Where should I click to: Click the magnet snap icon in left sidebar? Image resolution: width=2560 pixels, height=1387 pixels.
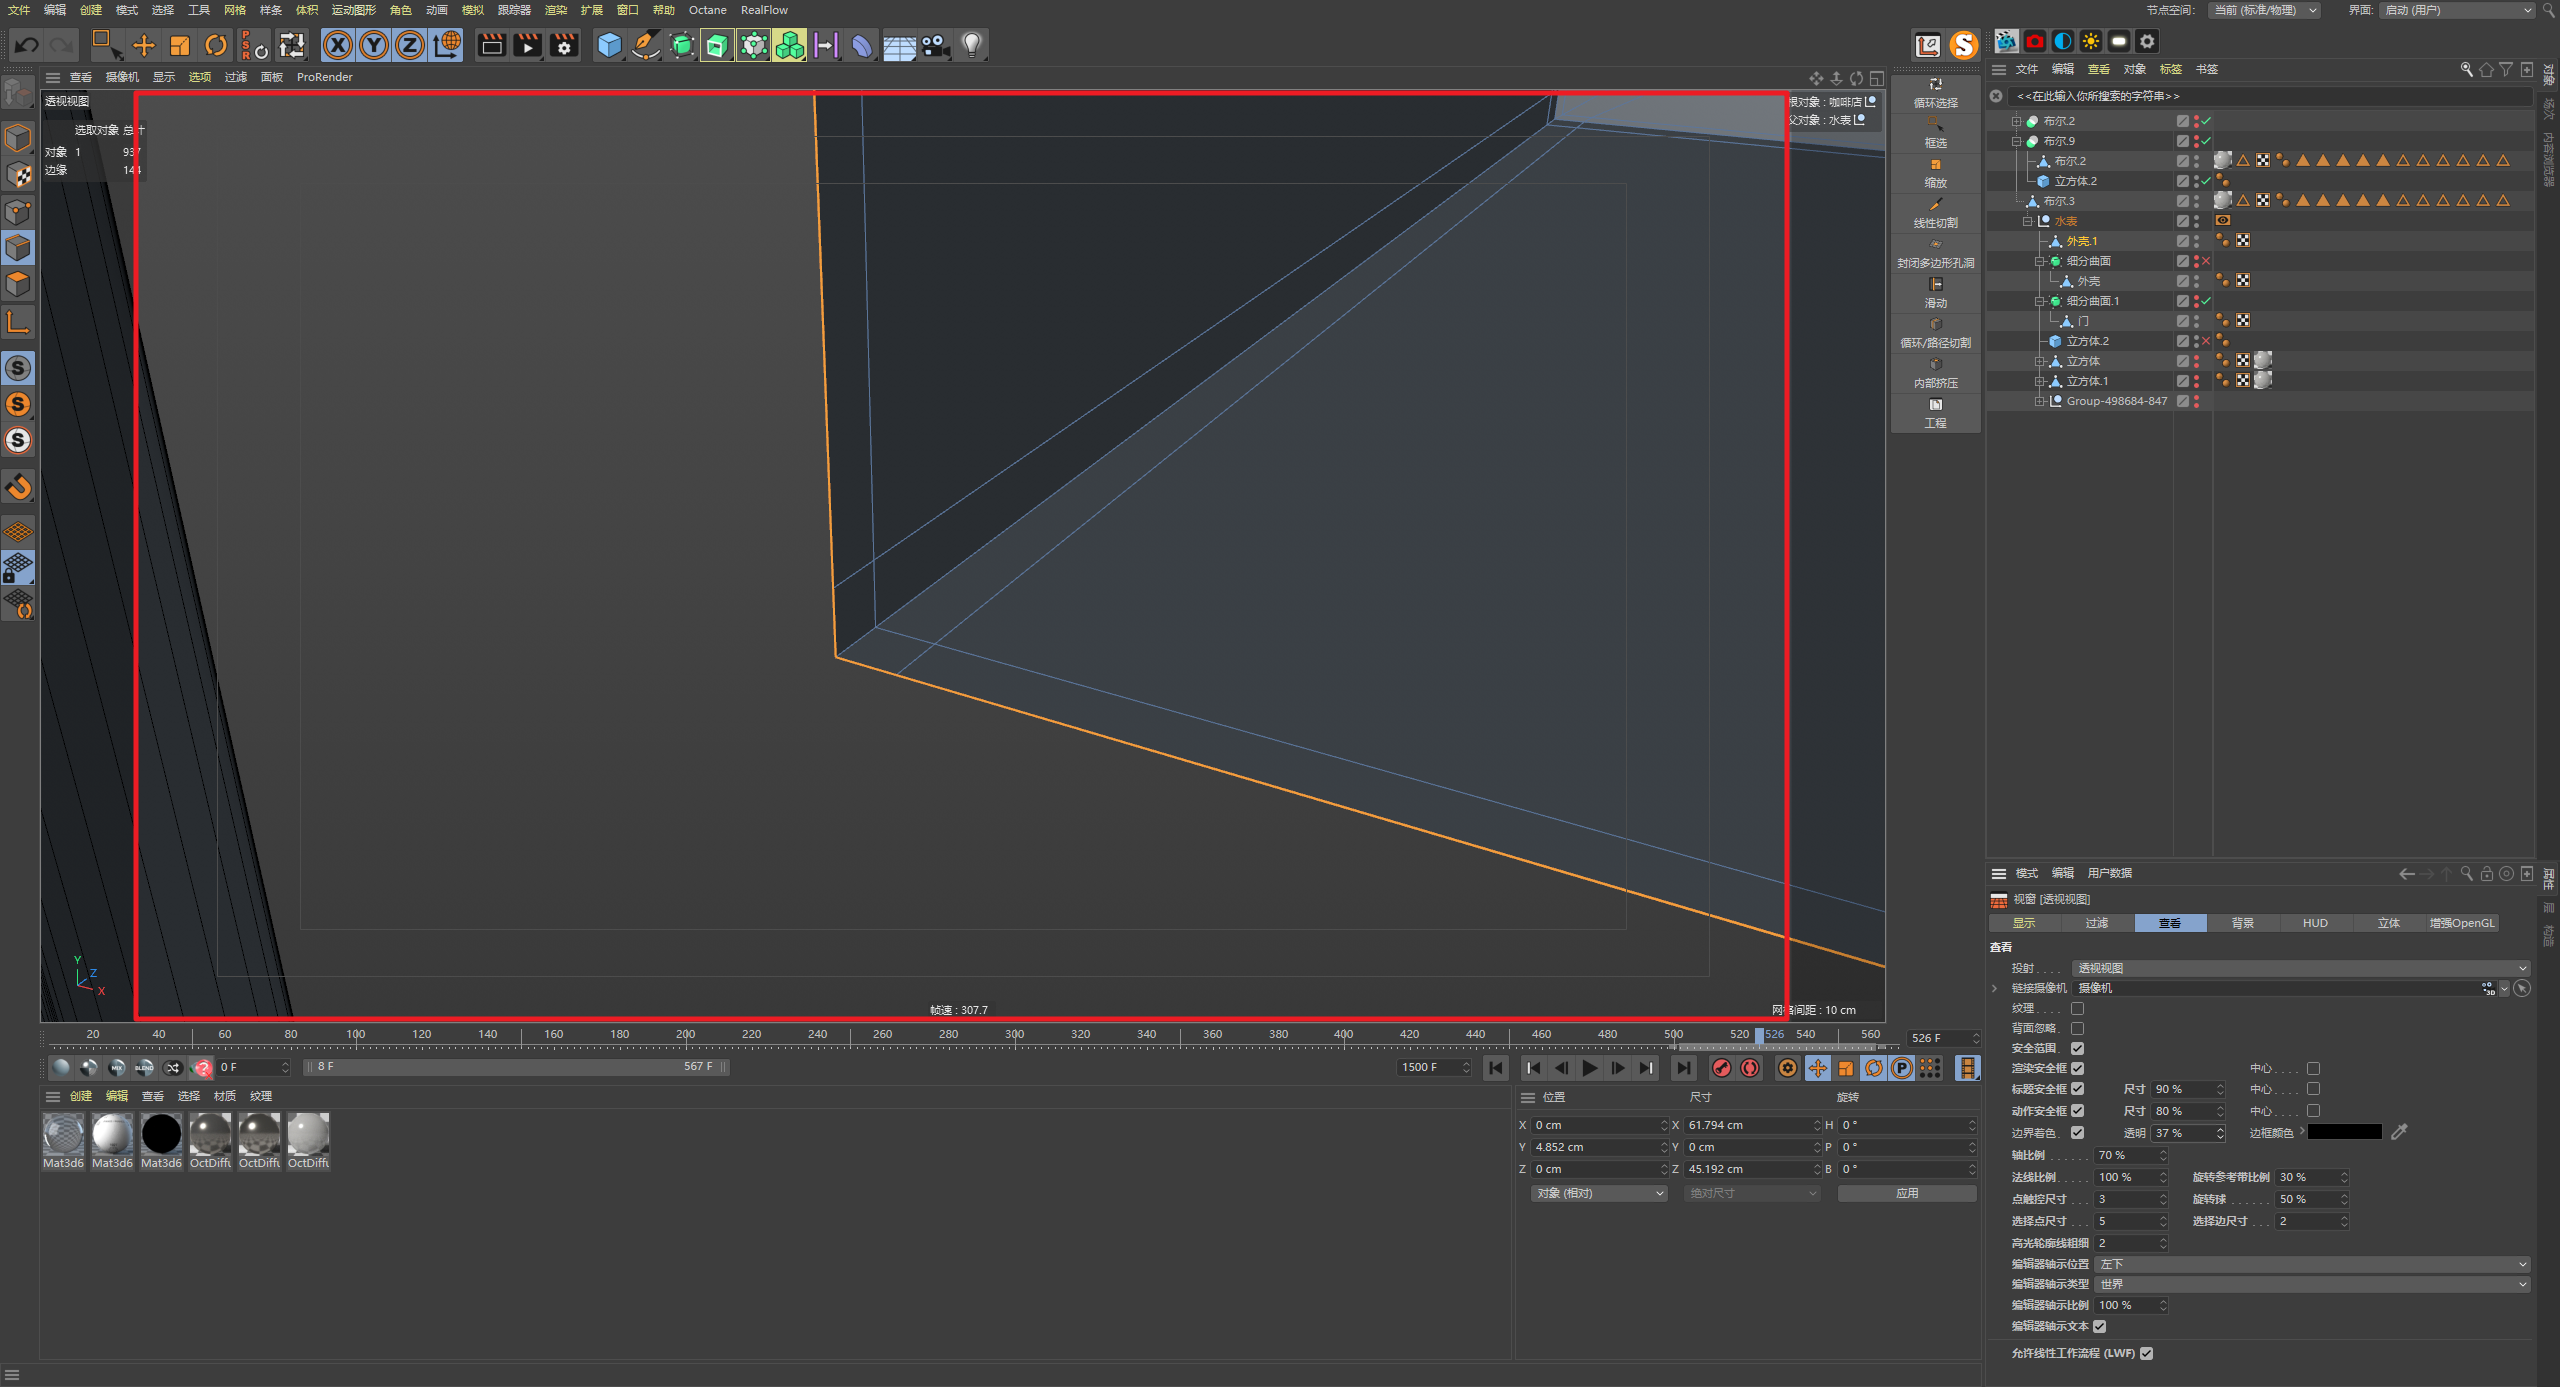(18, 487)
